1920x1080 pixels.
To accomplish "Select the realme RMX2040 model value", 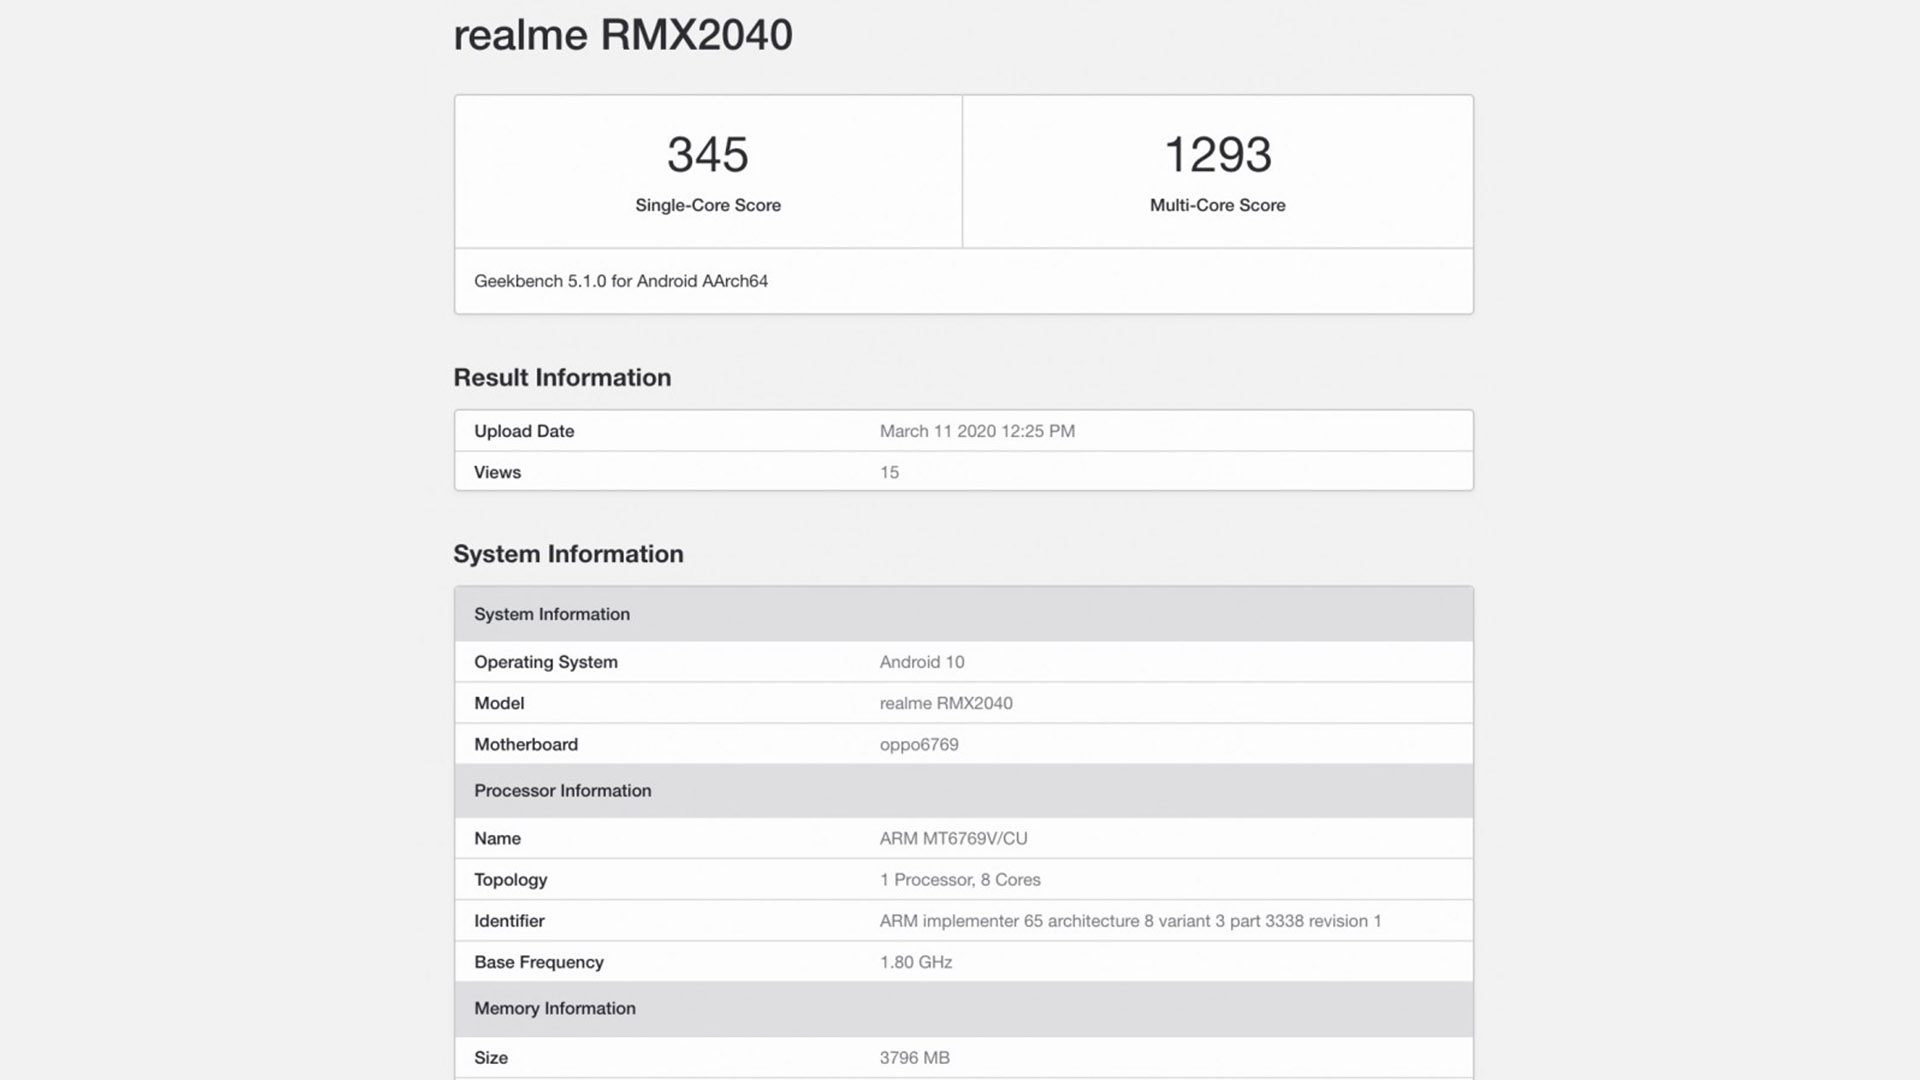I will coord(946,703).
